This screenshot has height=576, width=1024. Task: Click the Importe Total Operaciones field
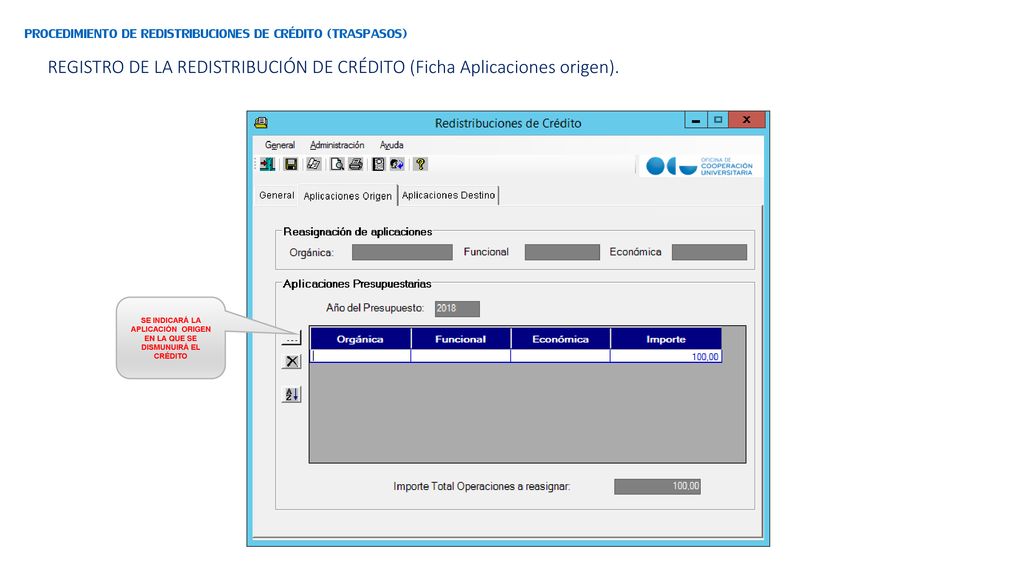click(x=657, y=487)
